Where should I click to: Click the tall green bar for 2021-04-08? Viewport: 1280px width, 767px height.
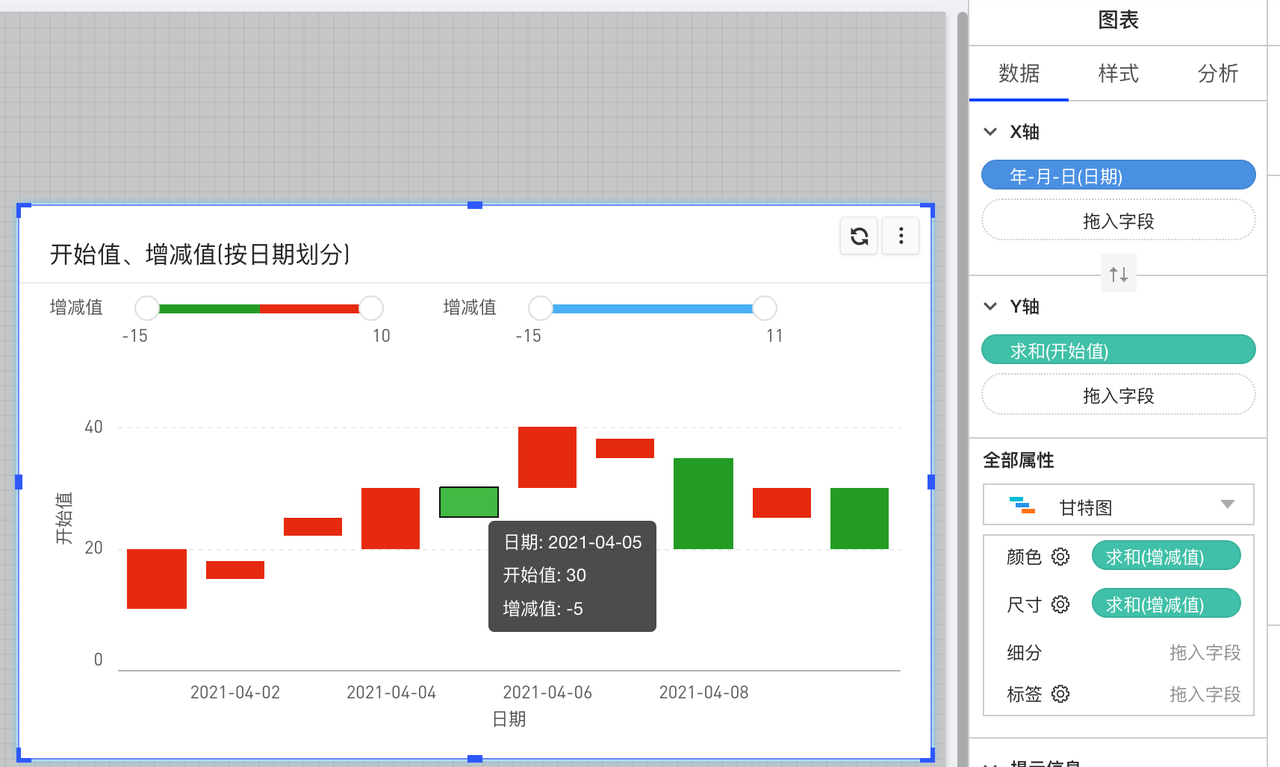[703, 503]
